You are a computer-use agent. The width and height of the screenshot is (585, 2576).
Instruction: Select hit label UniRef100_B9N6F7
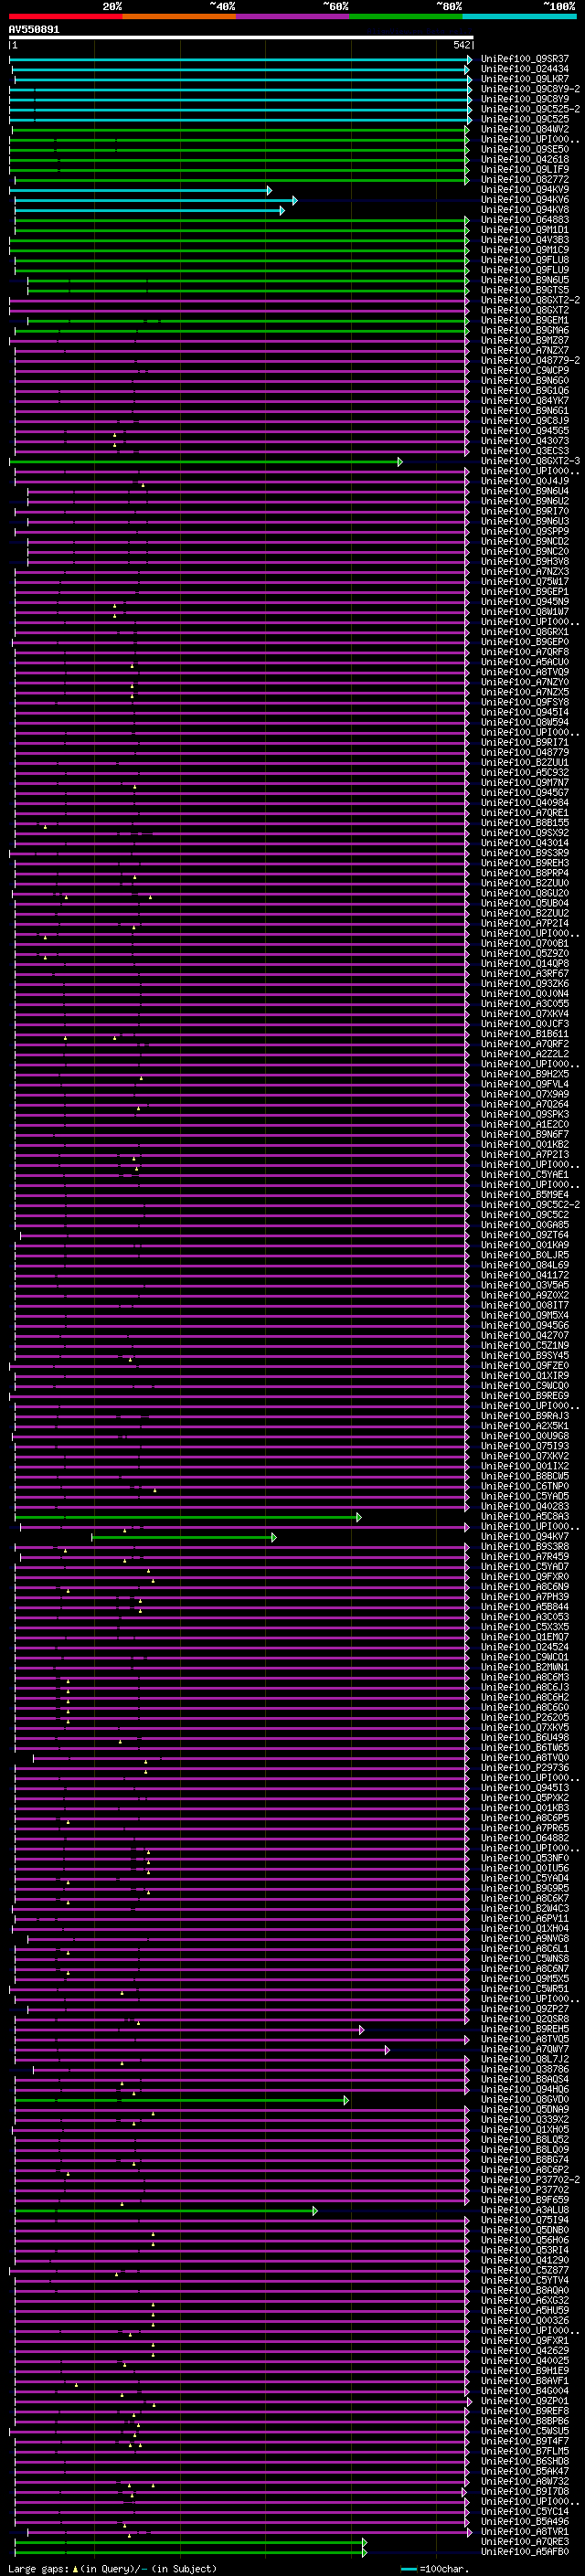tap(525, 1134)
